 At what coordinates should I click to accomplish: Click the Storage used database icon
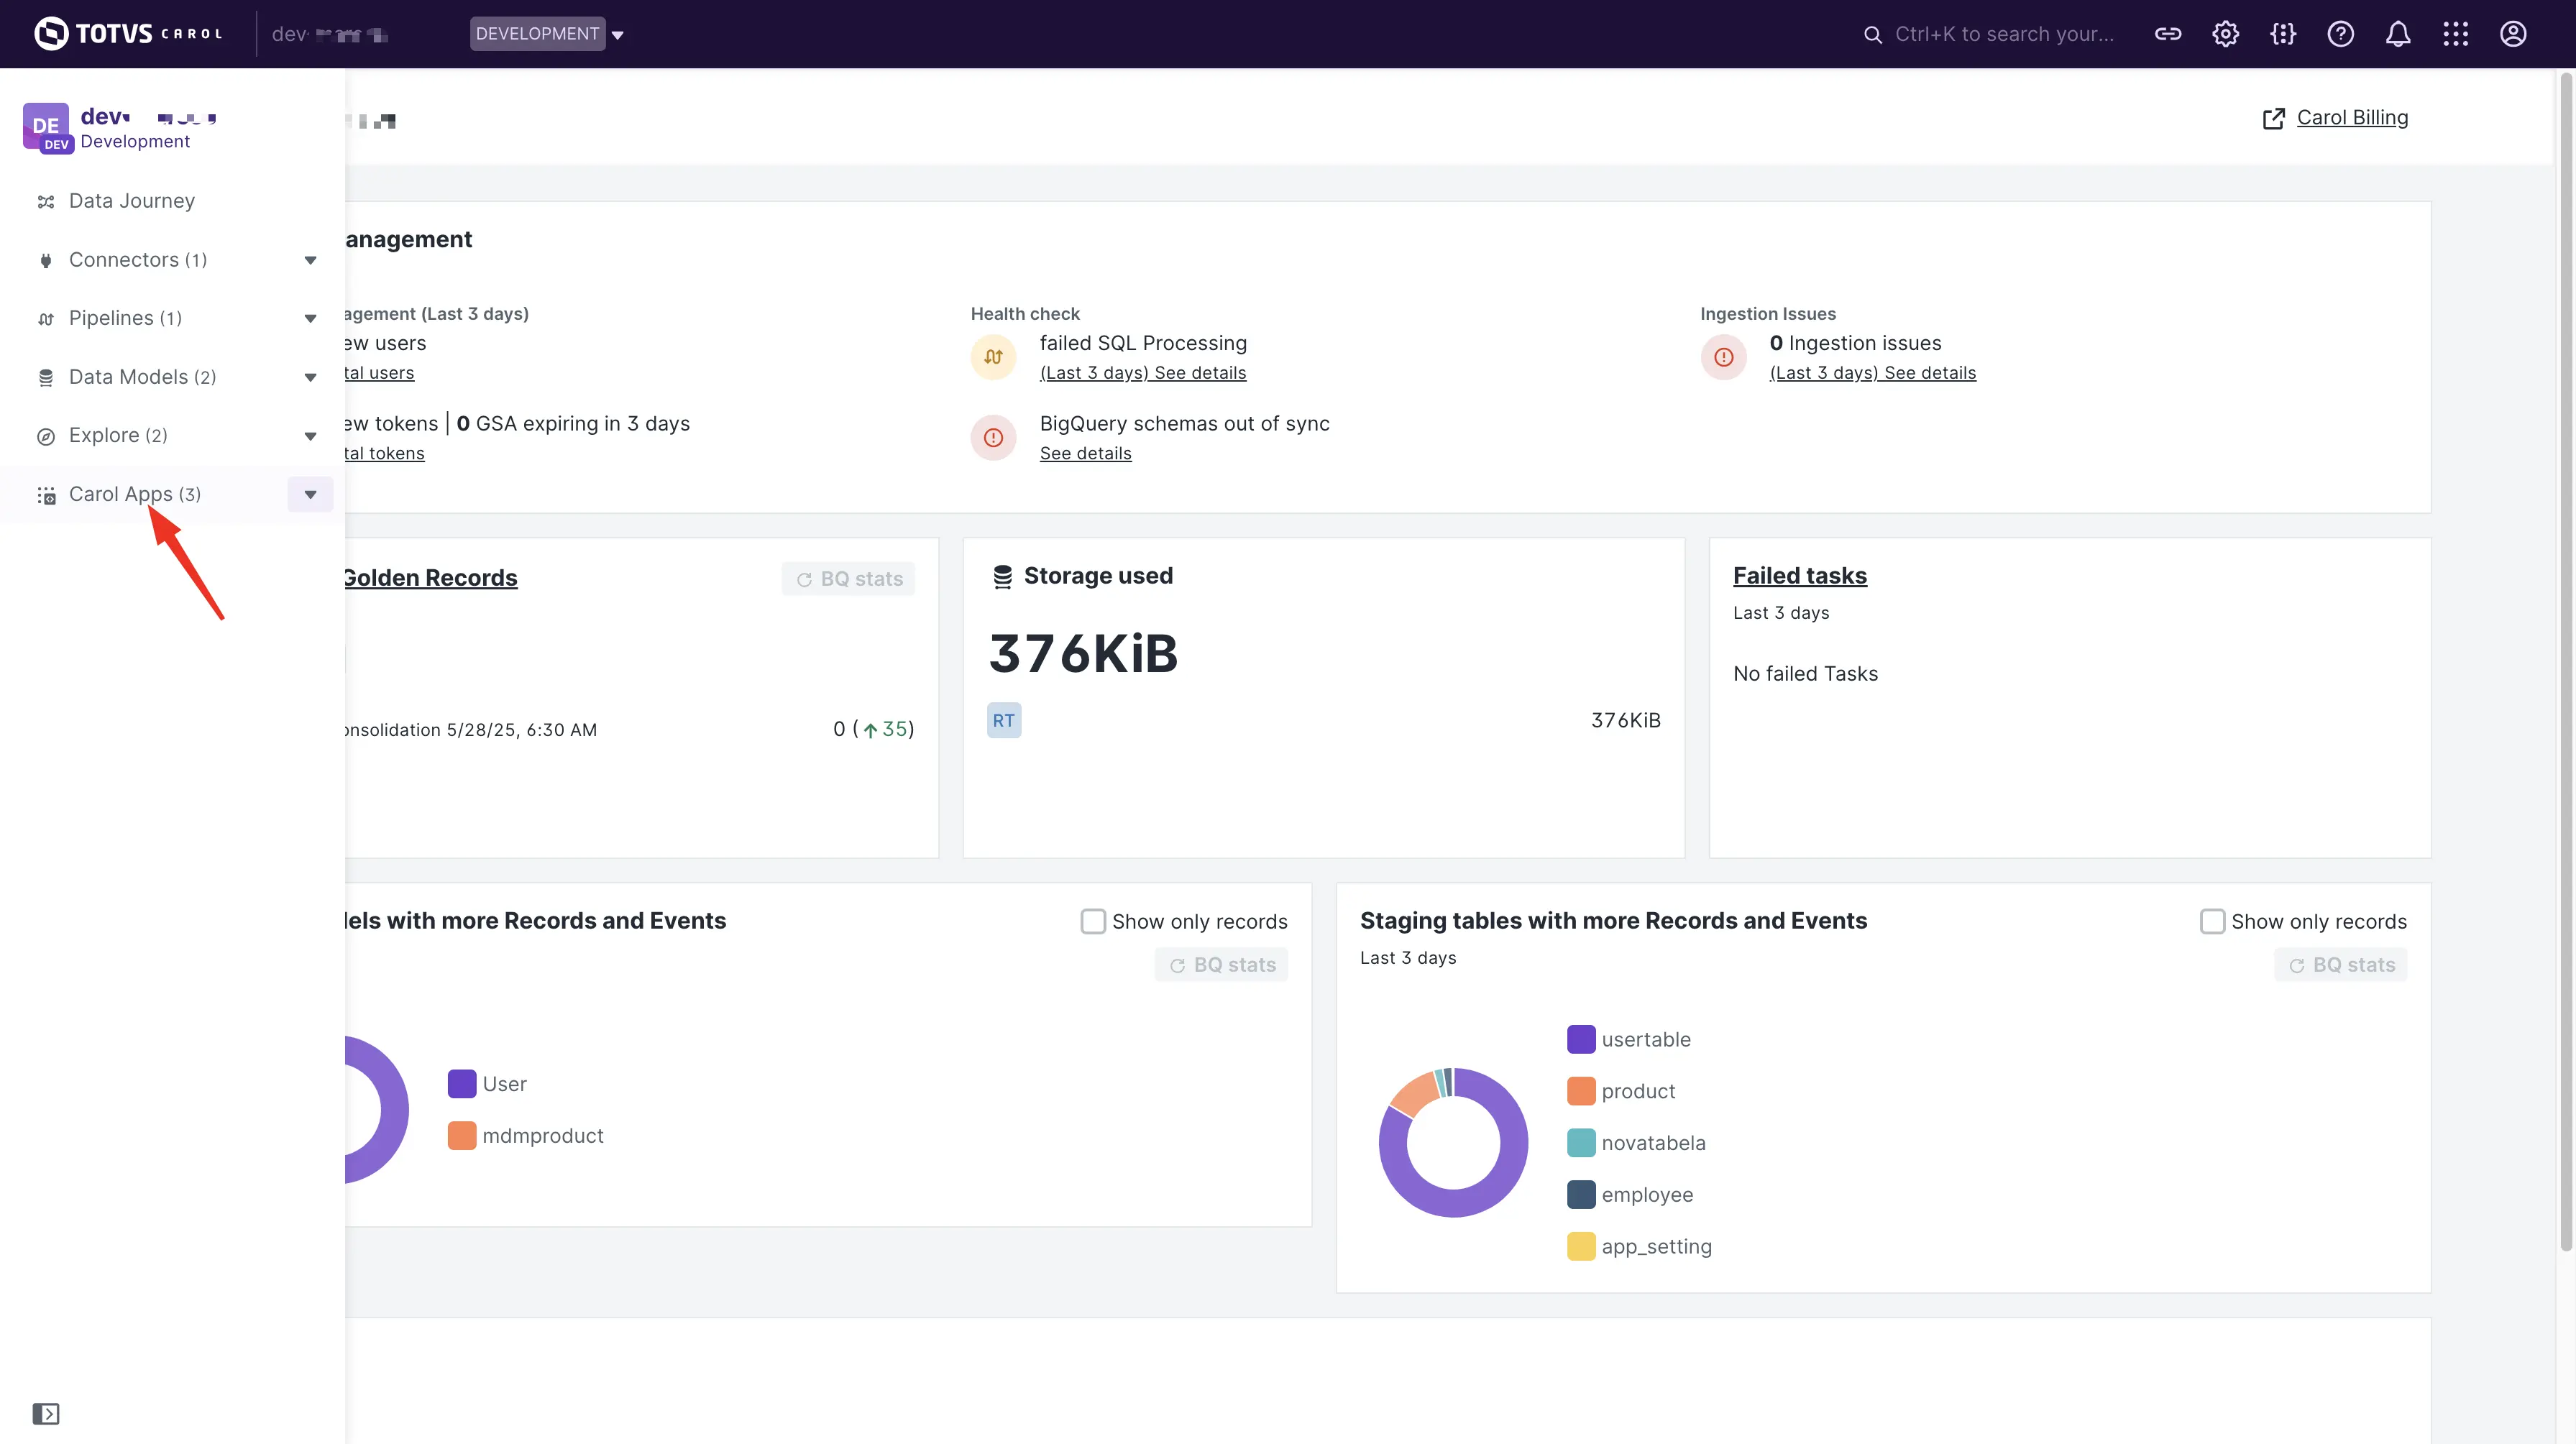click(1002, 577)
